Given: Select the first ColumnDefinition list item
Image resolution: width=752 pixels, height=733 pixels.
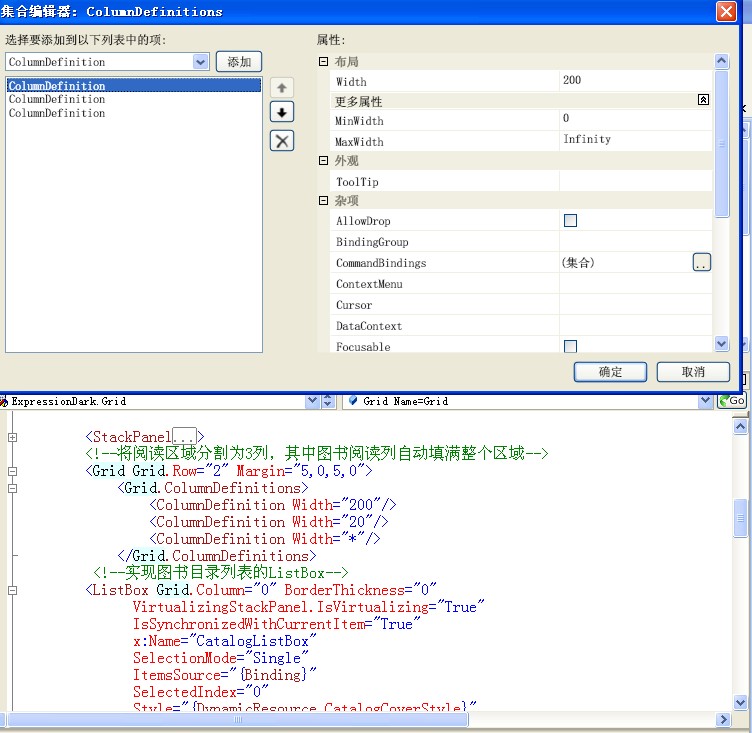Looking at the screenshot, I should (134, 85).
